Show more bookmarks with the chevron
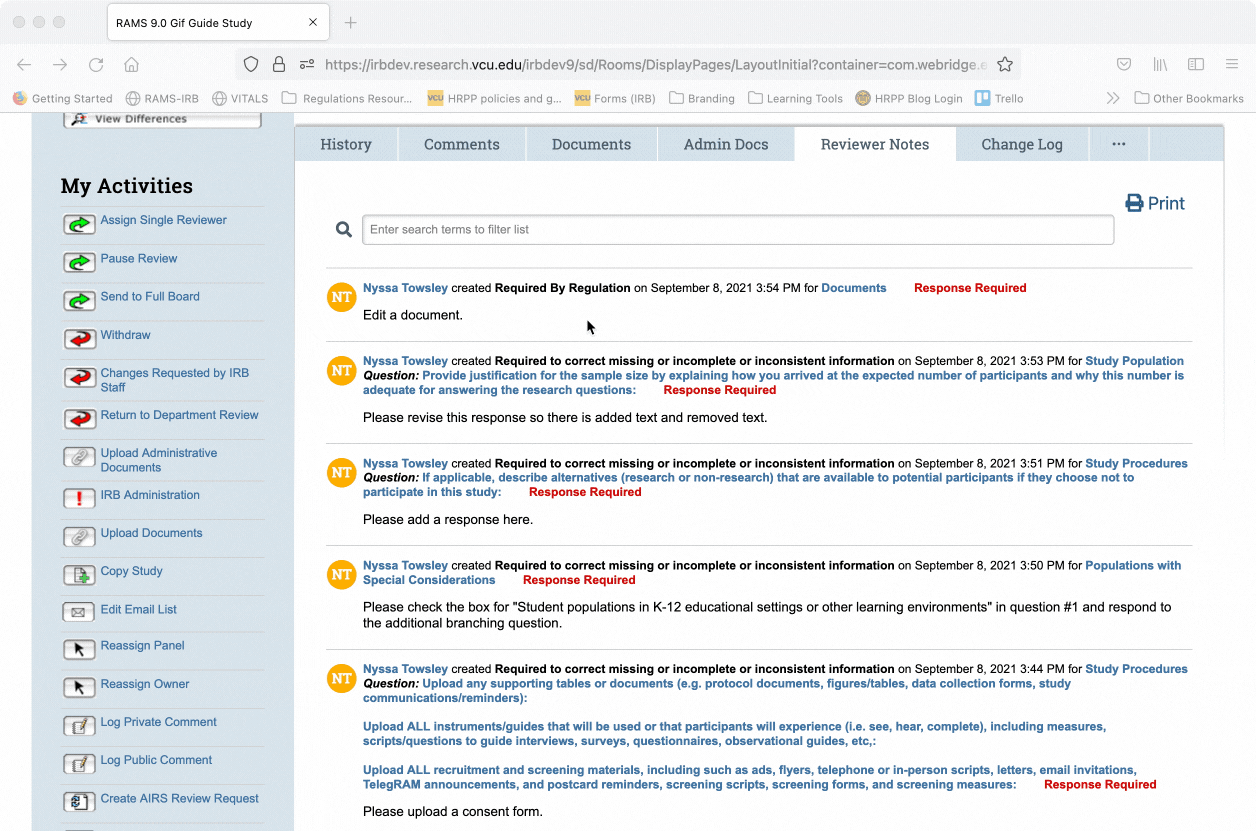The height and width of the screenshot is (831, 1256). [1112, 98]
